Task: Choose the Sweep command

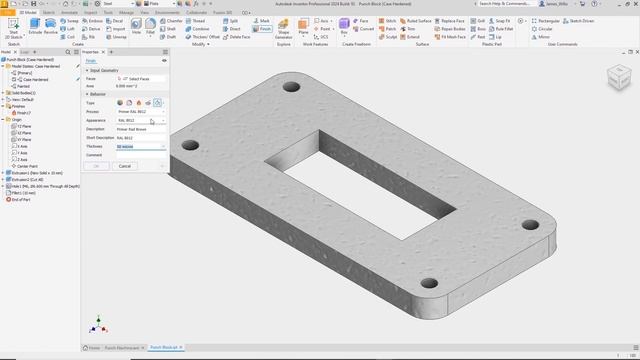Action: pos(69,21)
